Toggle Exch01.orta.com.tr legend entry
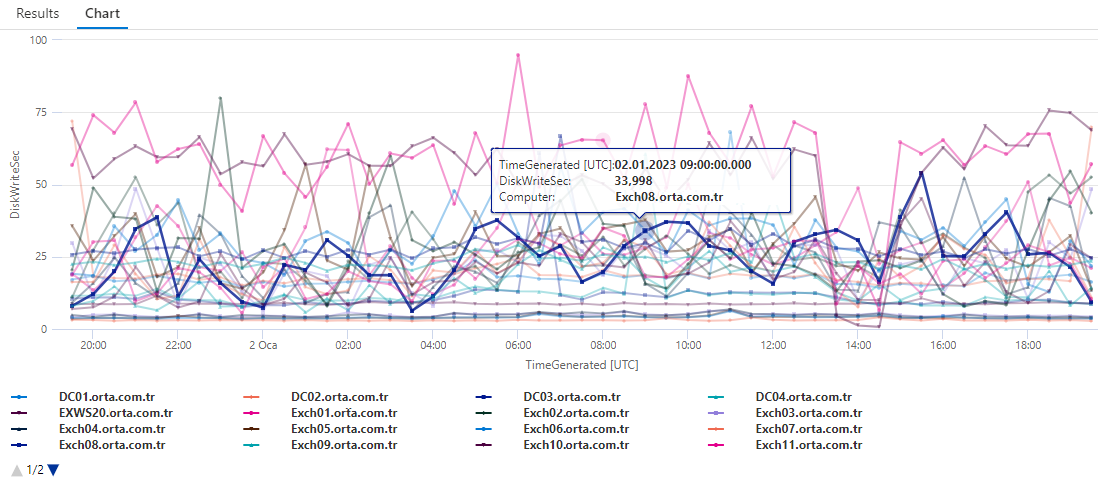The image size is (1098, 482). (x=344, y=413)
